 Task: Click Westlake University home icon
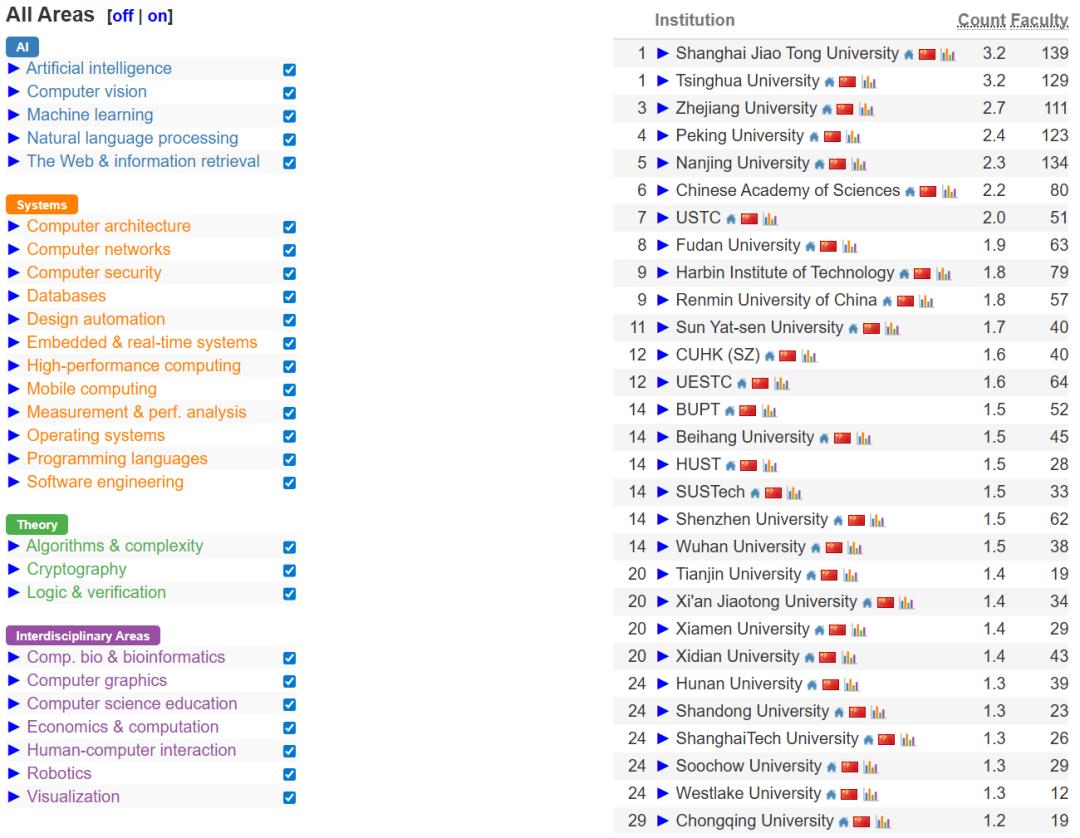tap(831, 795)
